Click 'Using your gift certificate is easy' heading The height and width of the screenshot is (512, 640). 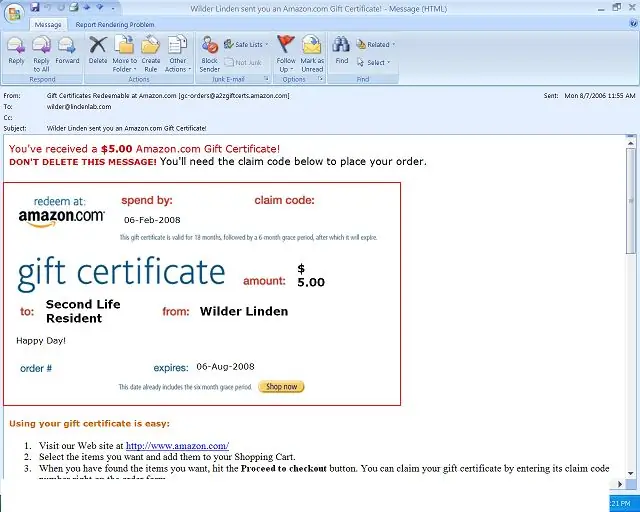pos(89,423)
